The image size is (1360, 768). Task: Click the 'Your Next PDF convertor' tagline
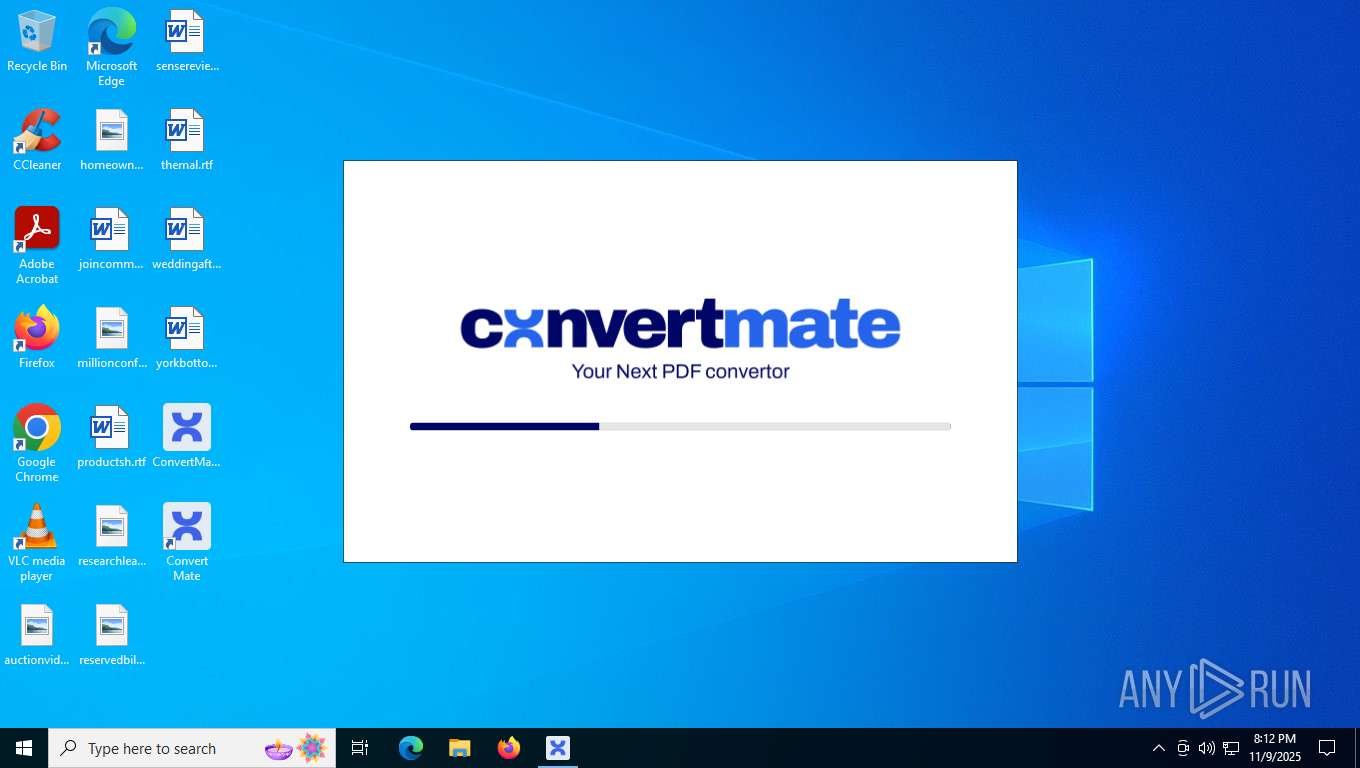tap(680, 371)
